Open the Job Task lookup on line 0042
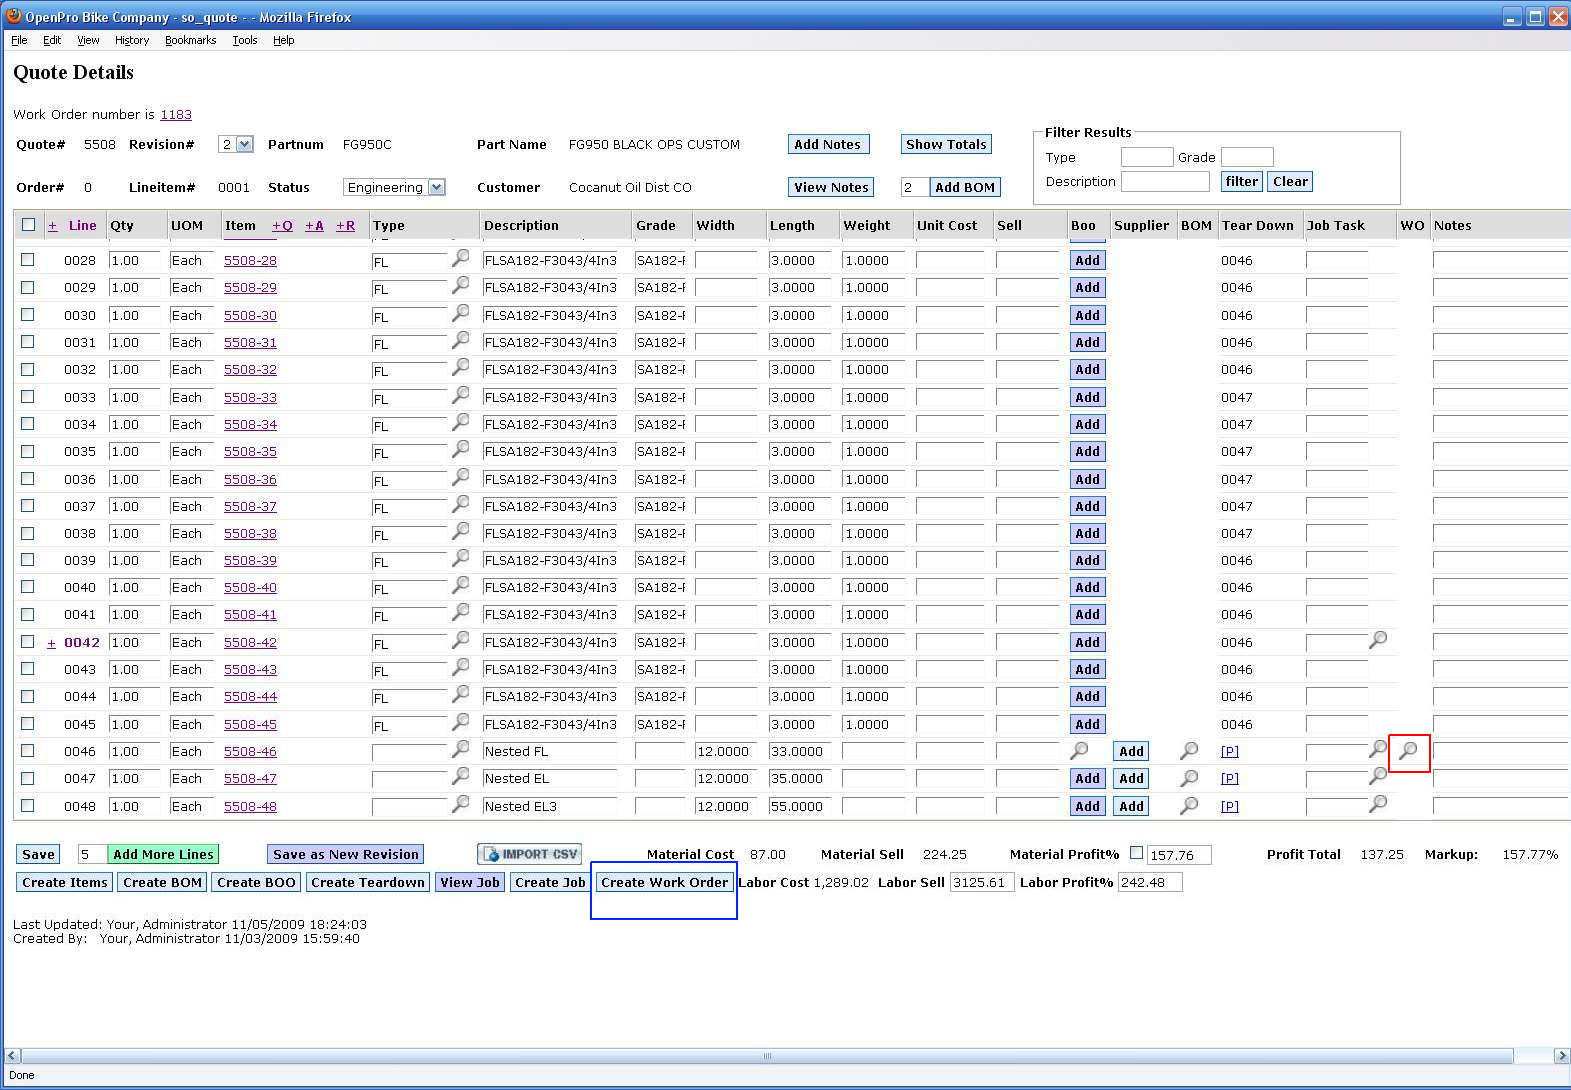The width and height of the screenshot is (1571, 1090). click(x=1377, y=640)
